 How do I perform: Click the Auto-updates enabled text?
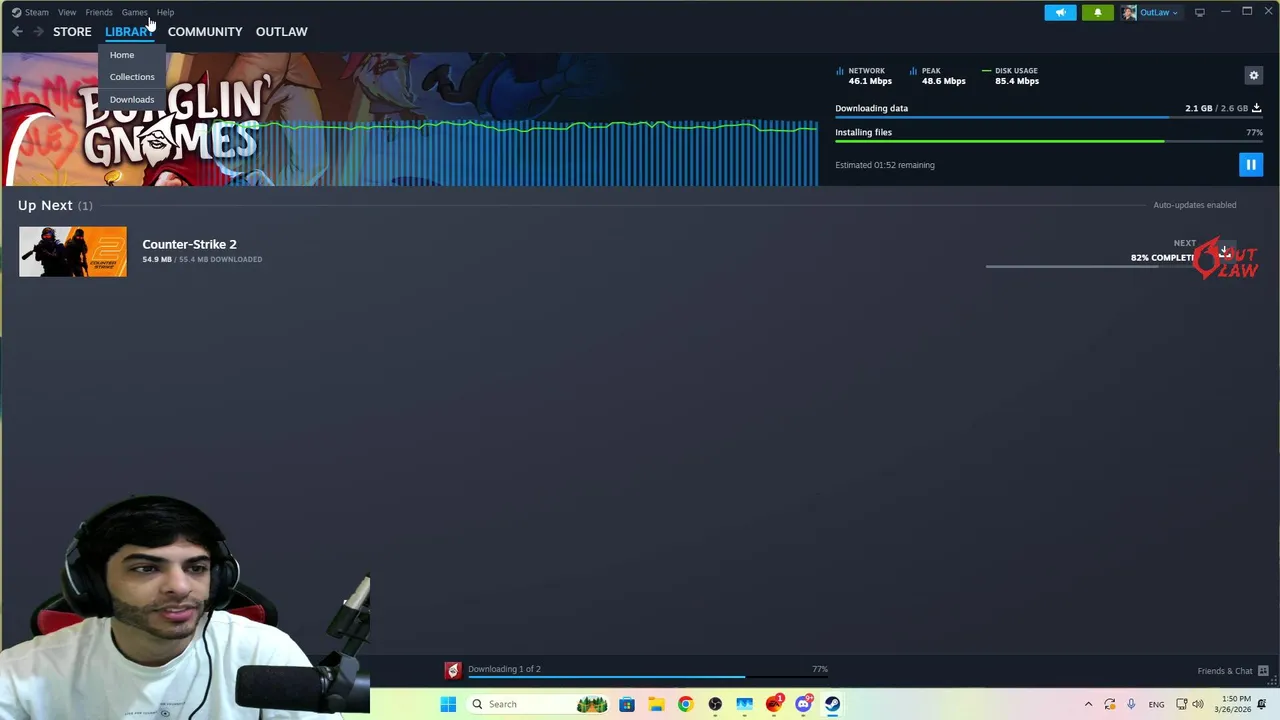[1194, 205]
